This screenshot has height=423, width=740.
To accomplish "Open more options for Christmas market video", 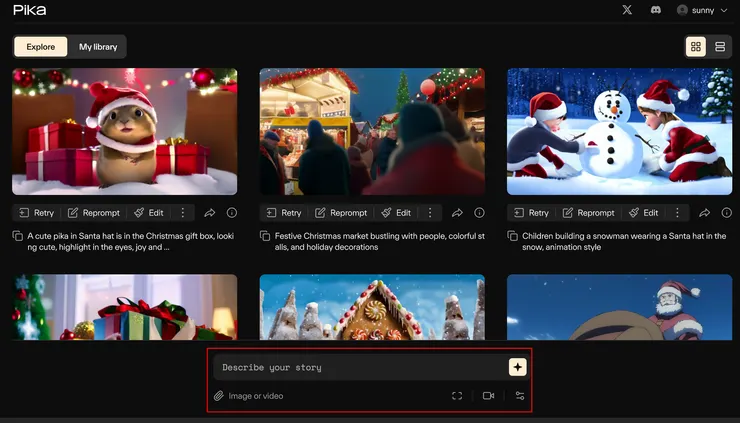I will click(430, 213).
